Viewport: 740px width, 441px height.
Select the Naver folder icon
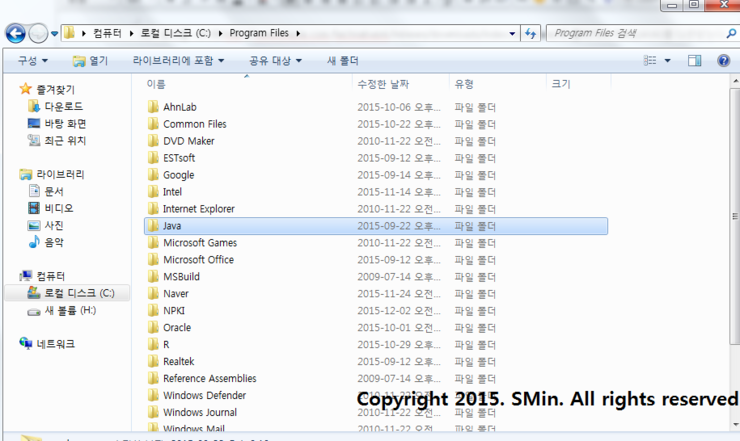[153, 294]
